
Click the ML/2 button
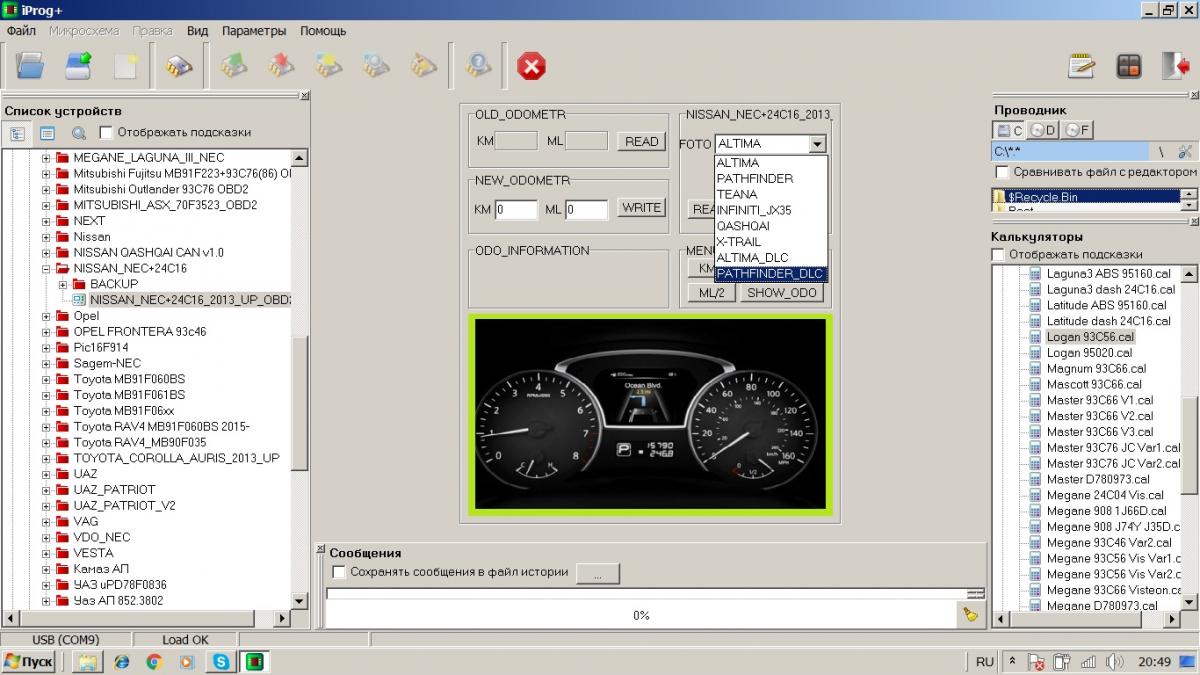pos(711,293)
